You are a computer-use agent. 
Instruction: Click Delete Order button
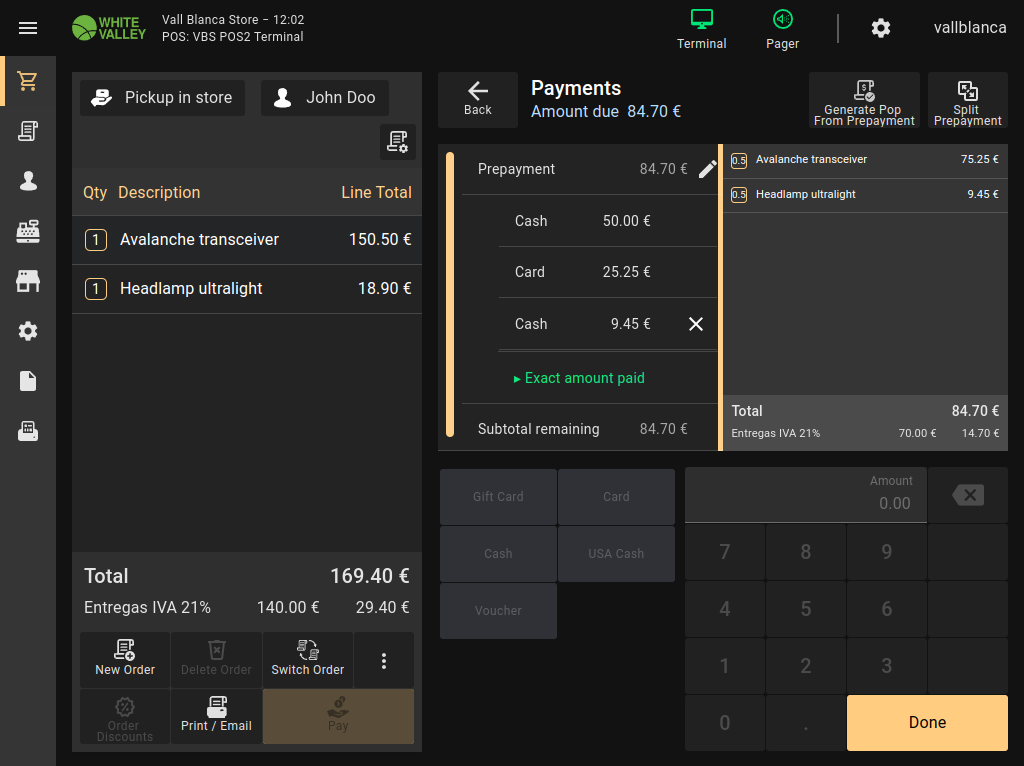(x=216, y=660)
